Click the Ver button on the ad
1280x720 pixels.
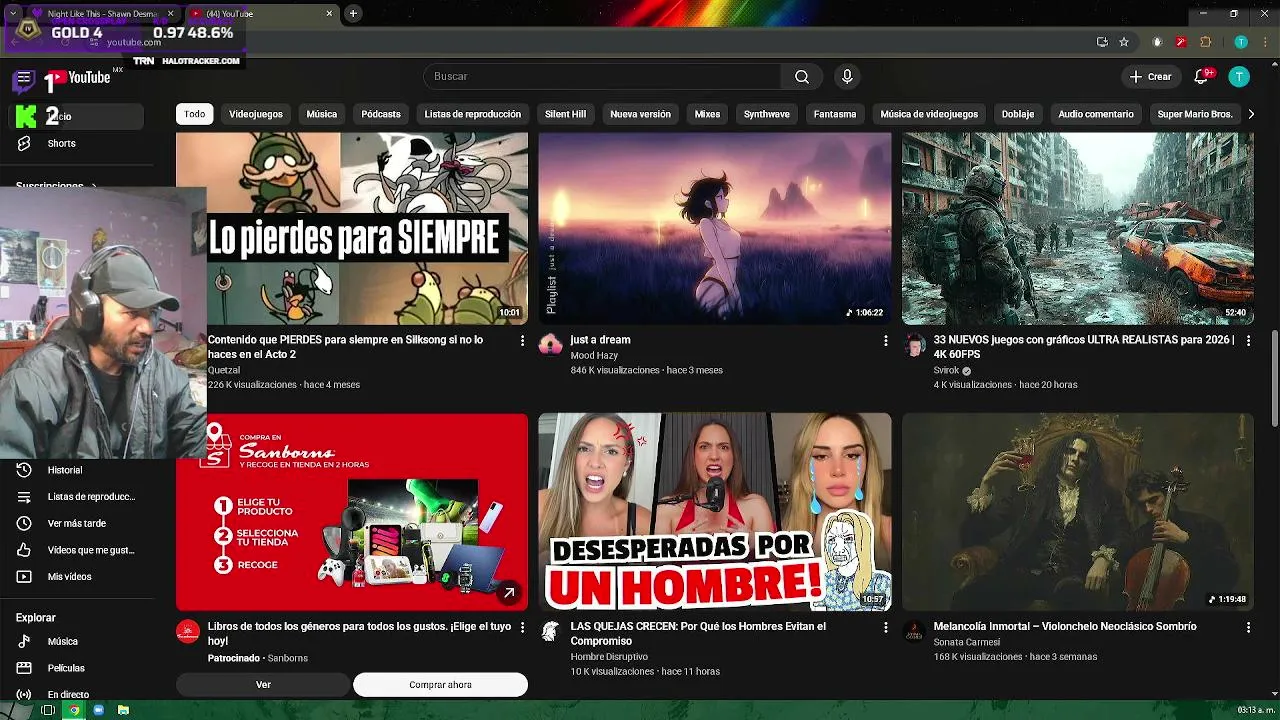[x=263, y=685]
